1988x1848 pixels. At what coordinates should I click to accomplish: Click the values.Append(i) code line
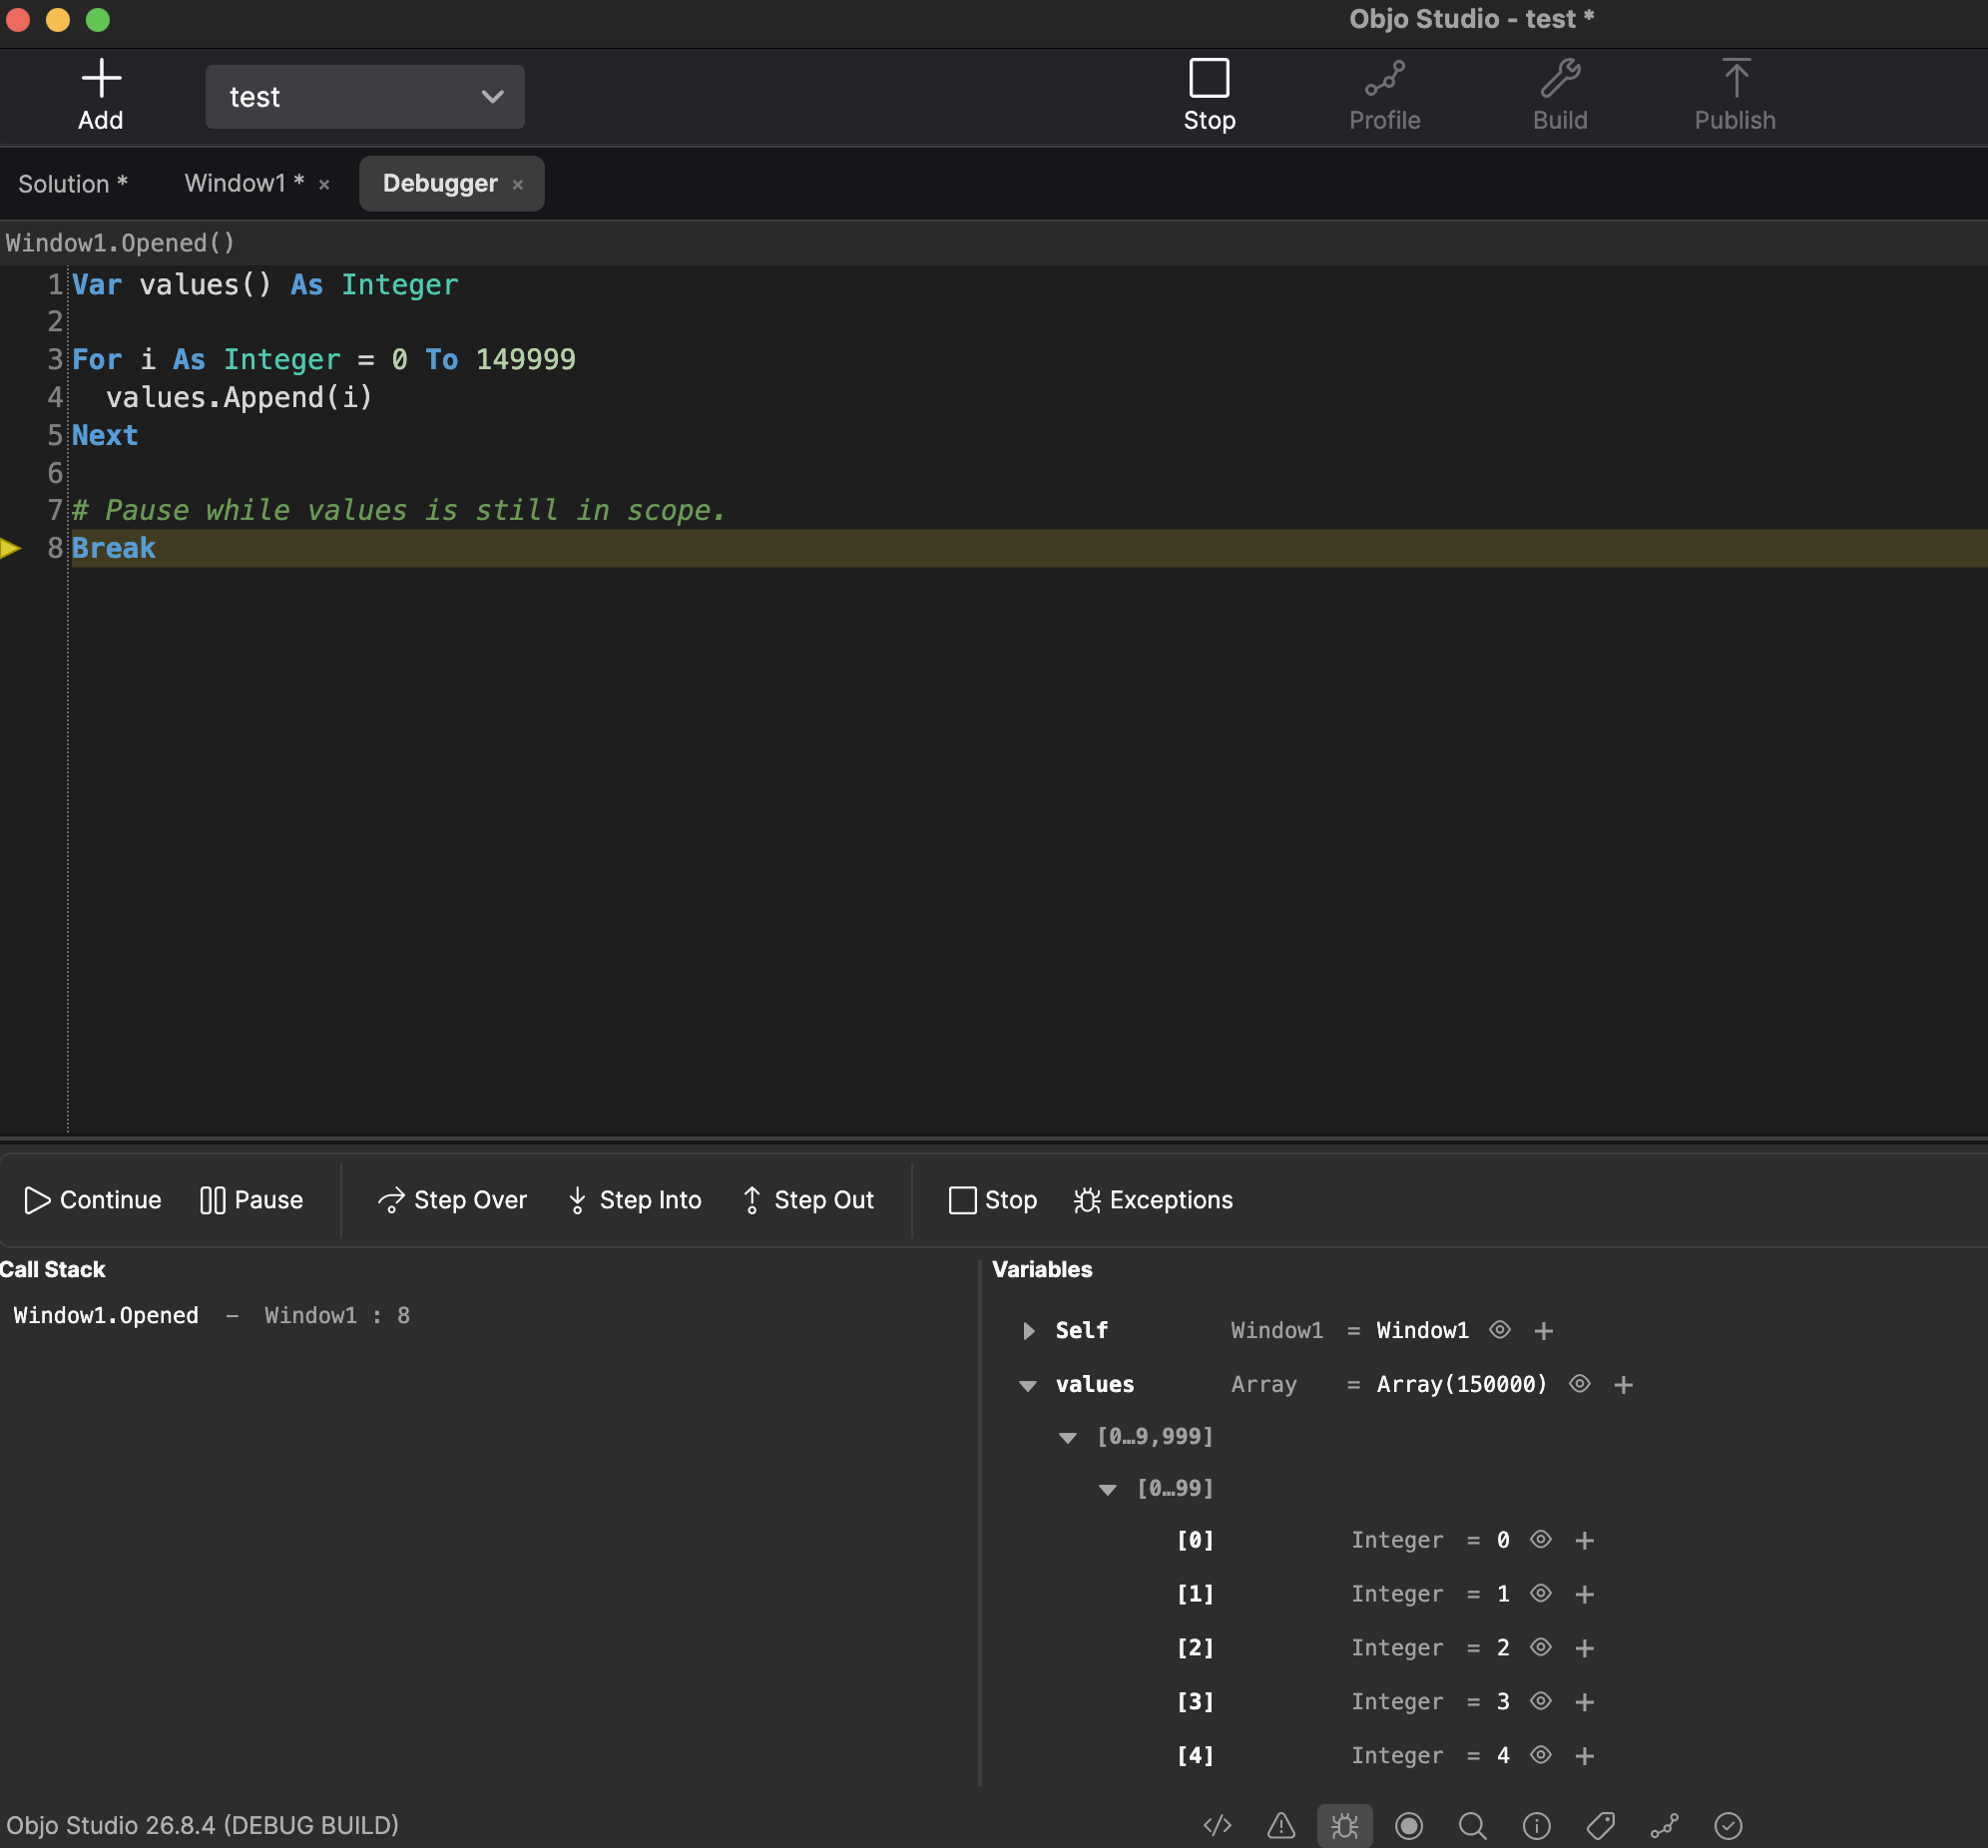(239, 398)
